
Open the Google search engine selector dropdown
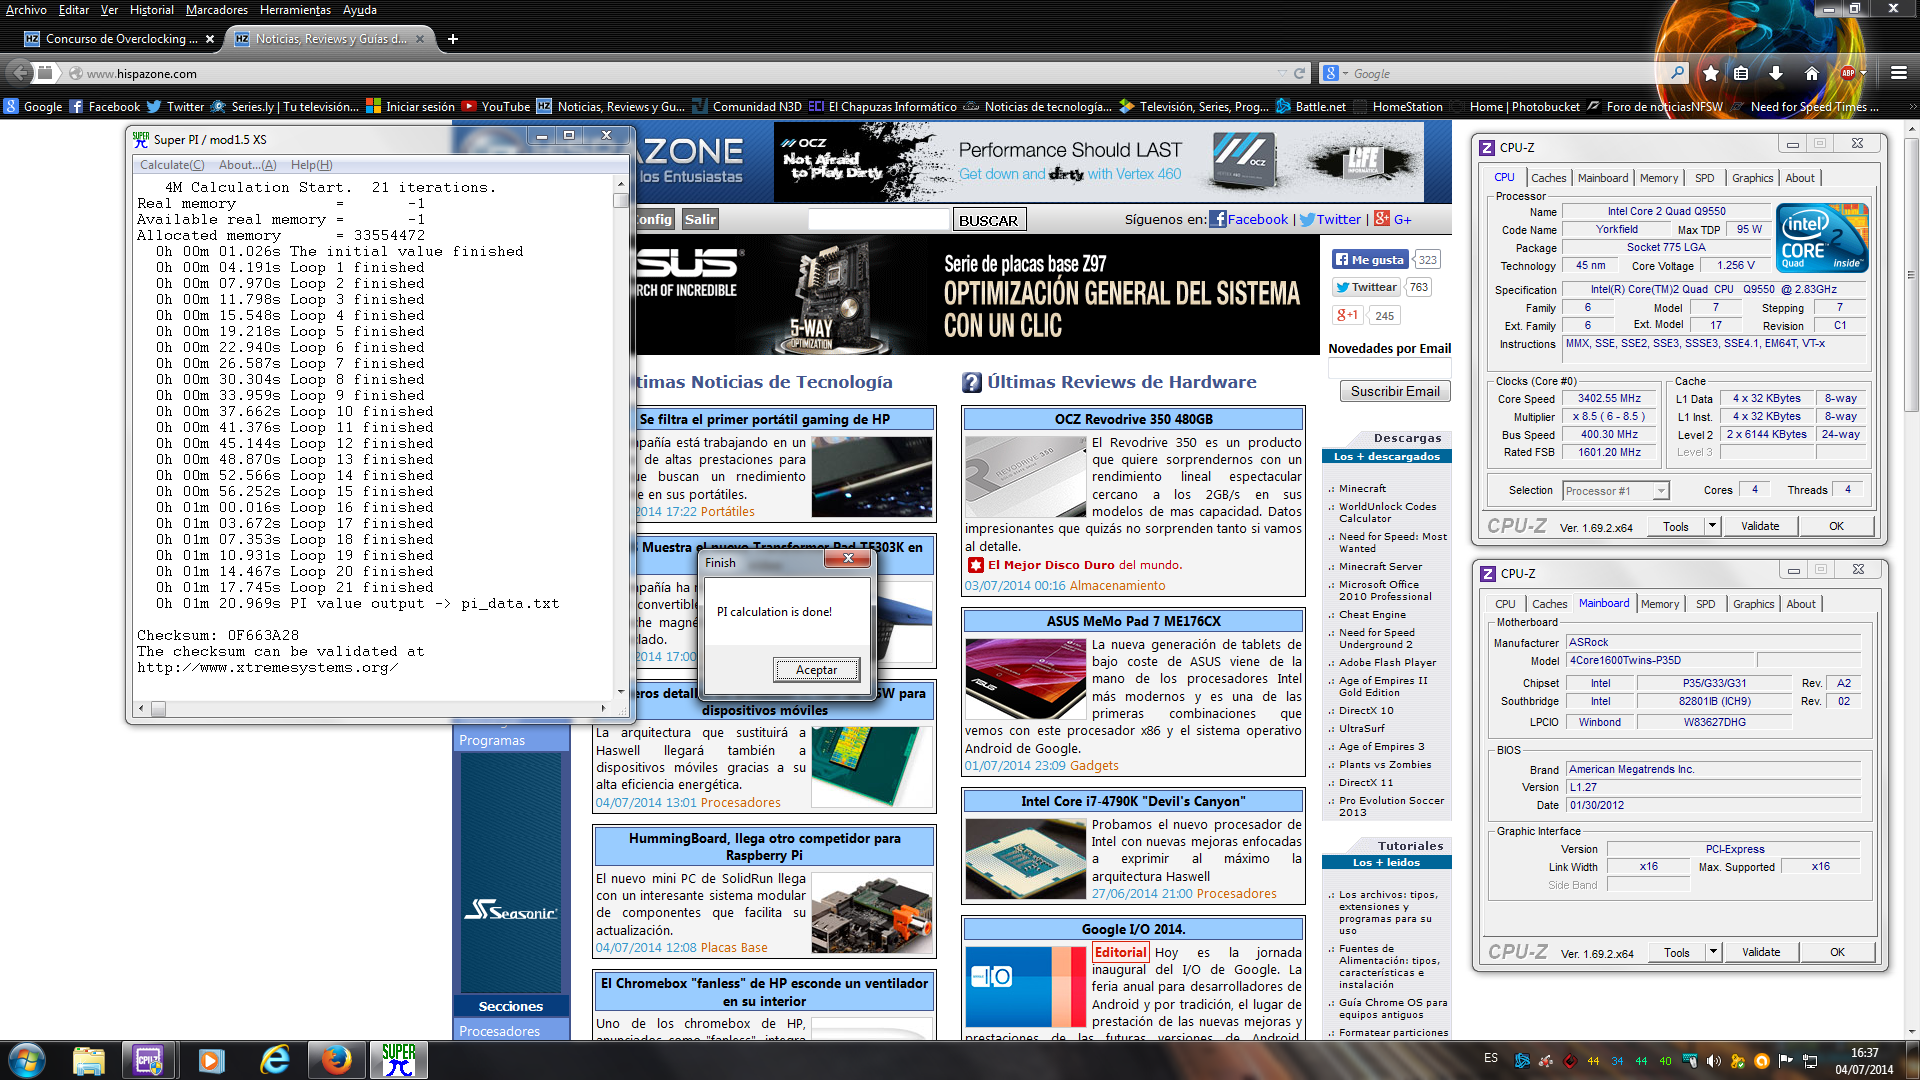pos(1336,73)
